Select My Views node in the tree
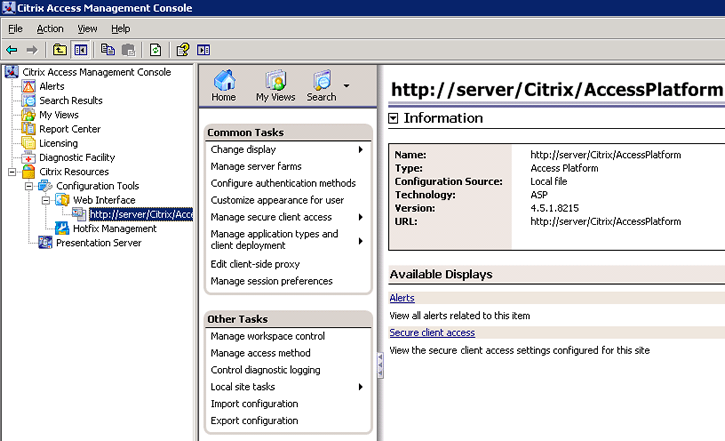This screenshot has height=441, width=725. (59, 115)
